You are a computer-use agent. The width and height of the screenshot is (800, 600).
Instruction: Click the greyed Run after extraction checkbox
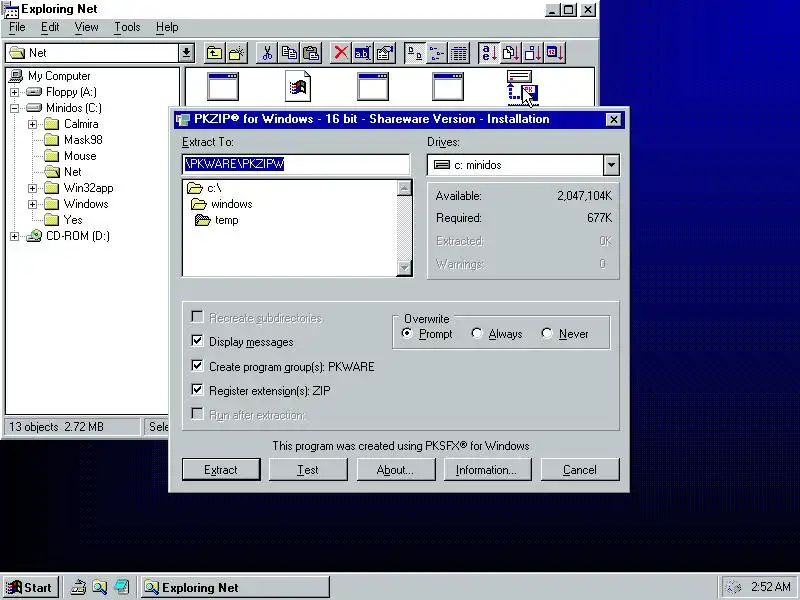pos(197,414)
